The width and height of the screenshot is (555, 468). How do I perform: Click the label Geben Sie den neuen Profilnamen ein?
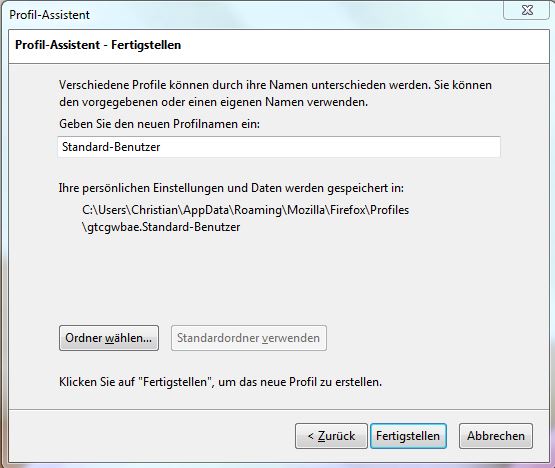[159, 124]
